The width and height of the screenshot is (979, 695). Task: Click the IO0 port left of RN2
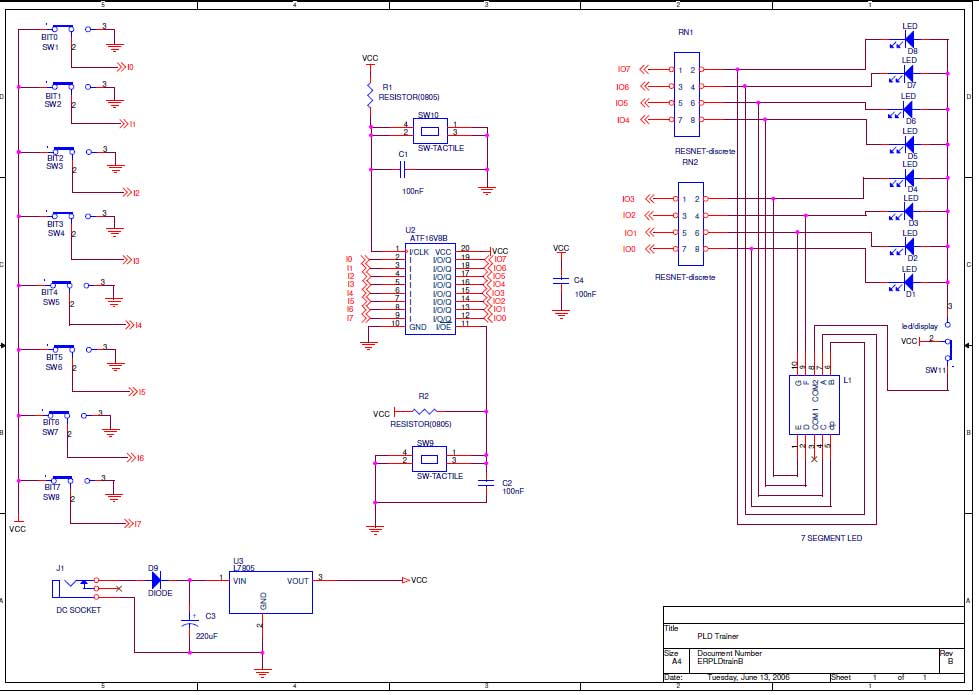click(638, 249)
